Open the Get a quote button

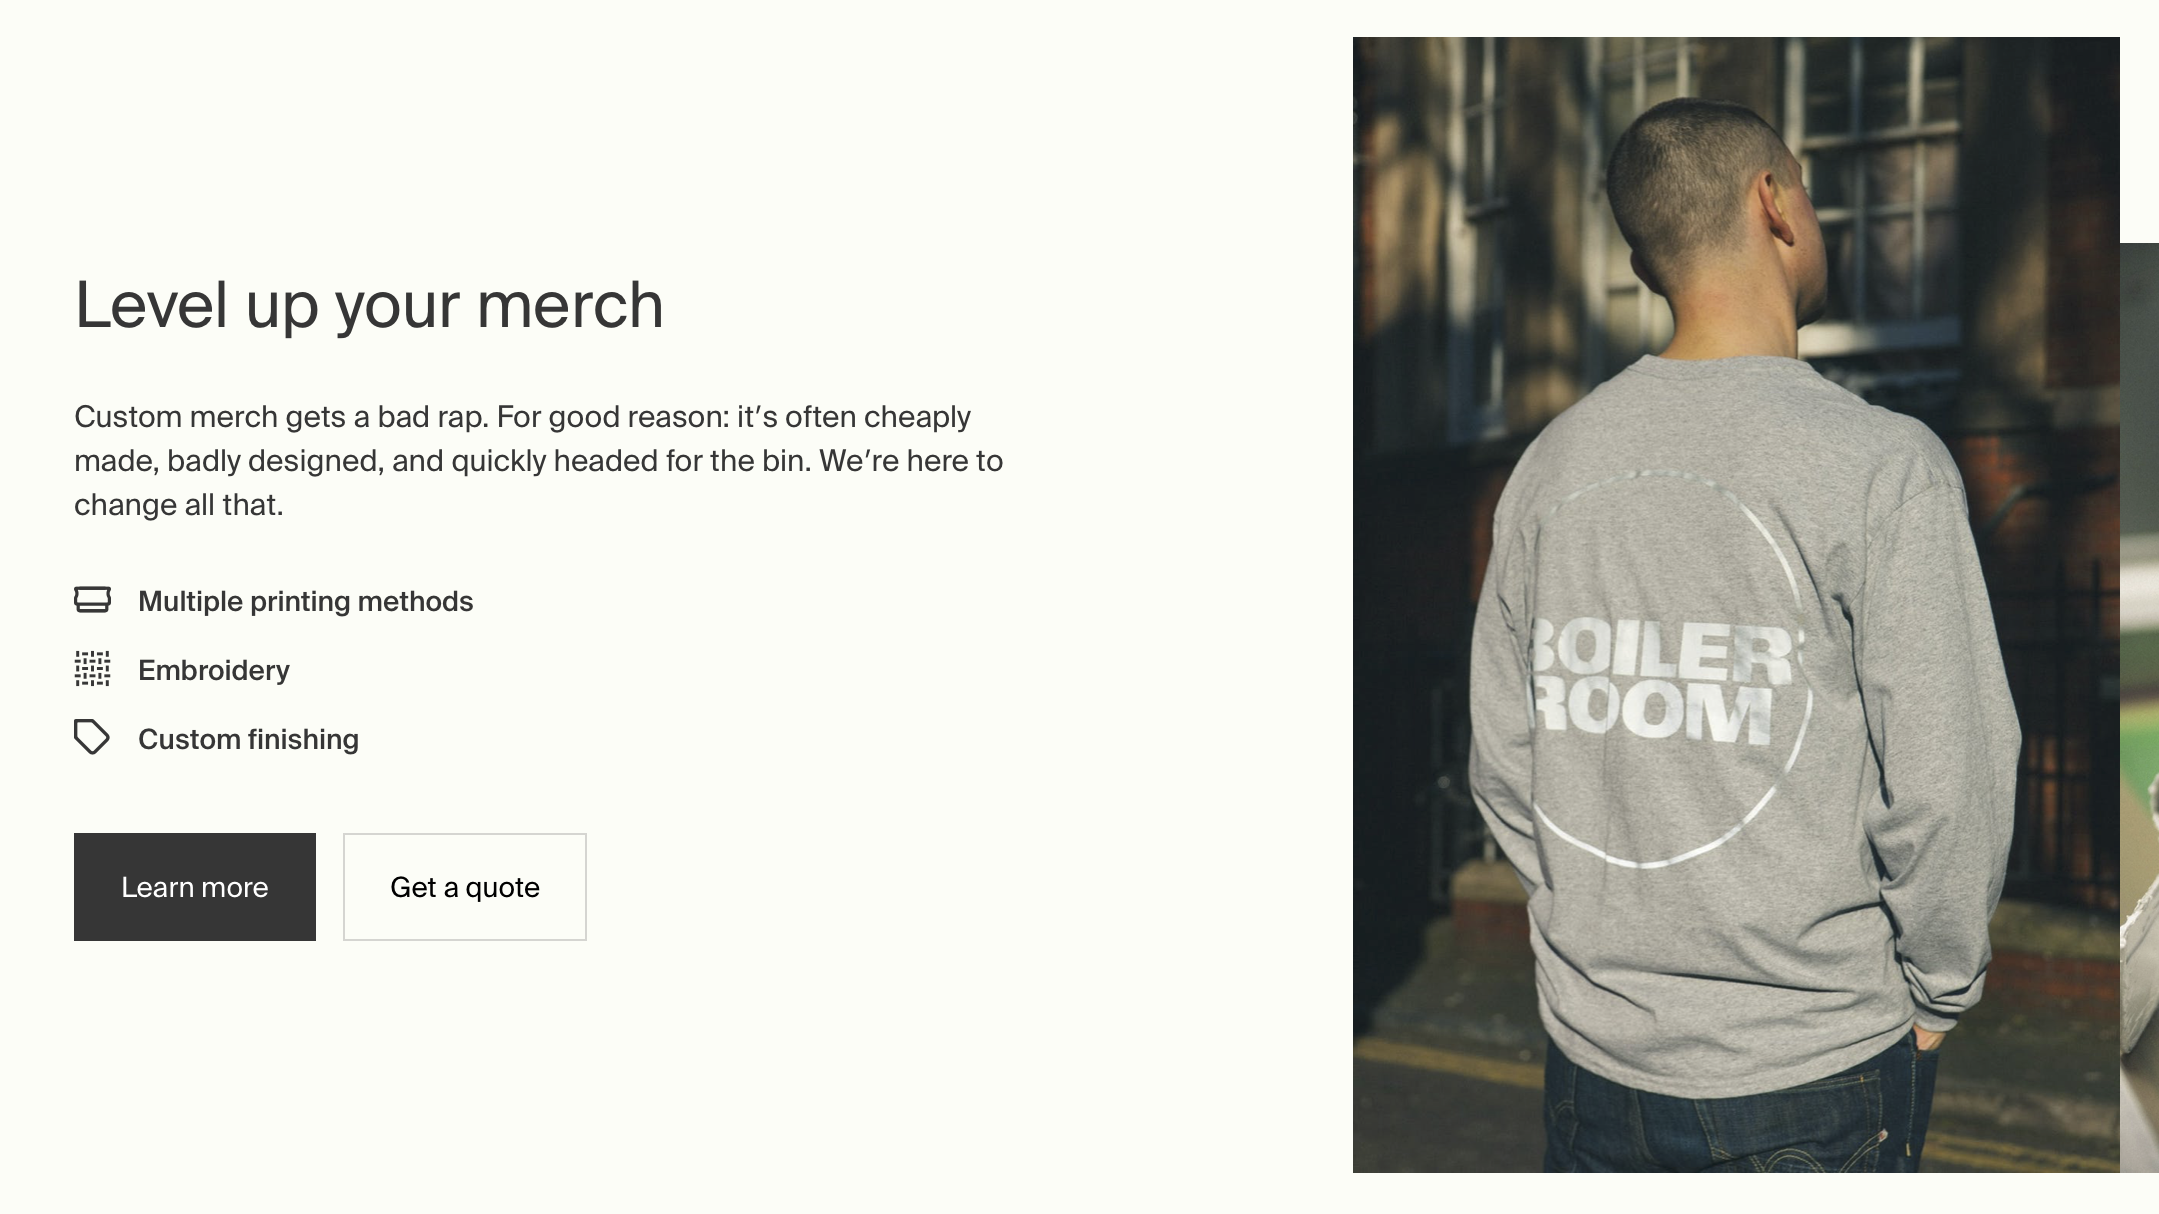click(465, 887)
